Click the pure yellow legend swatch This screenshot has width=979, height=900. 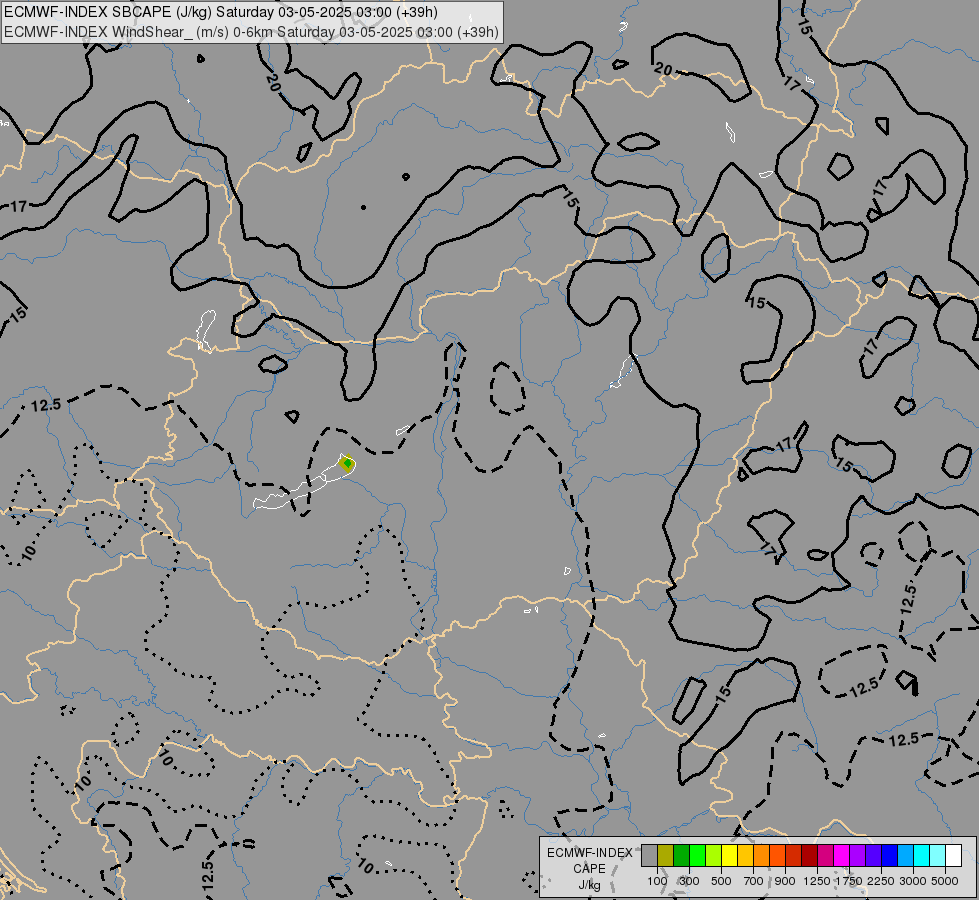pyautogui.click(x=729, y=856)
